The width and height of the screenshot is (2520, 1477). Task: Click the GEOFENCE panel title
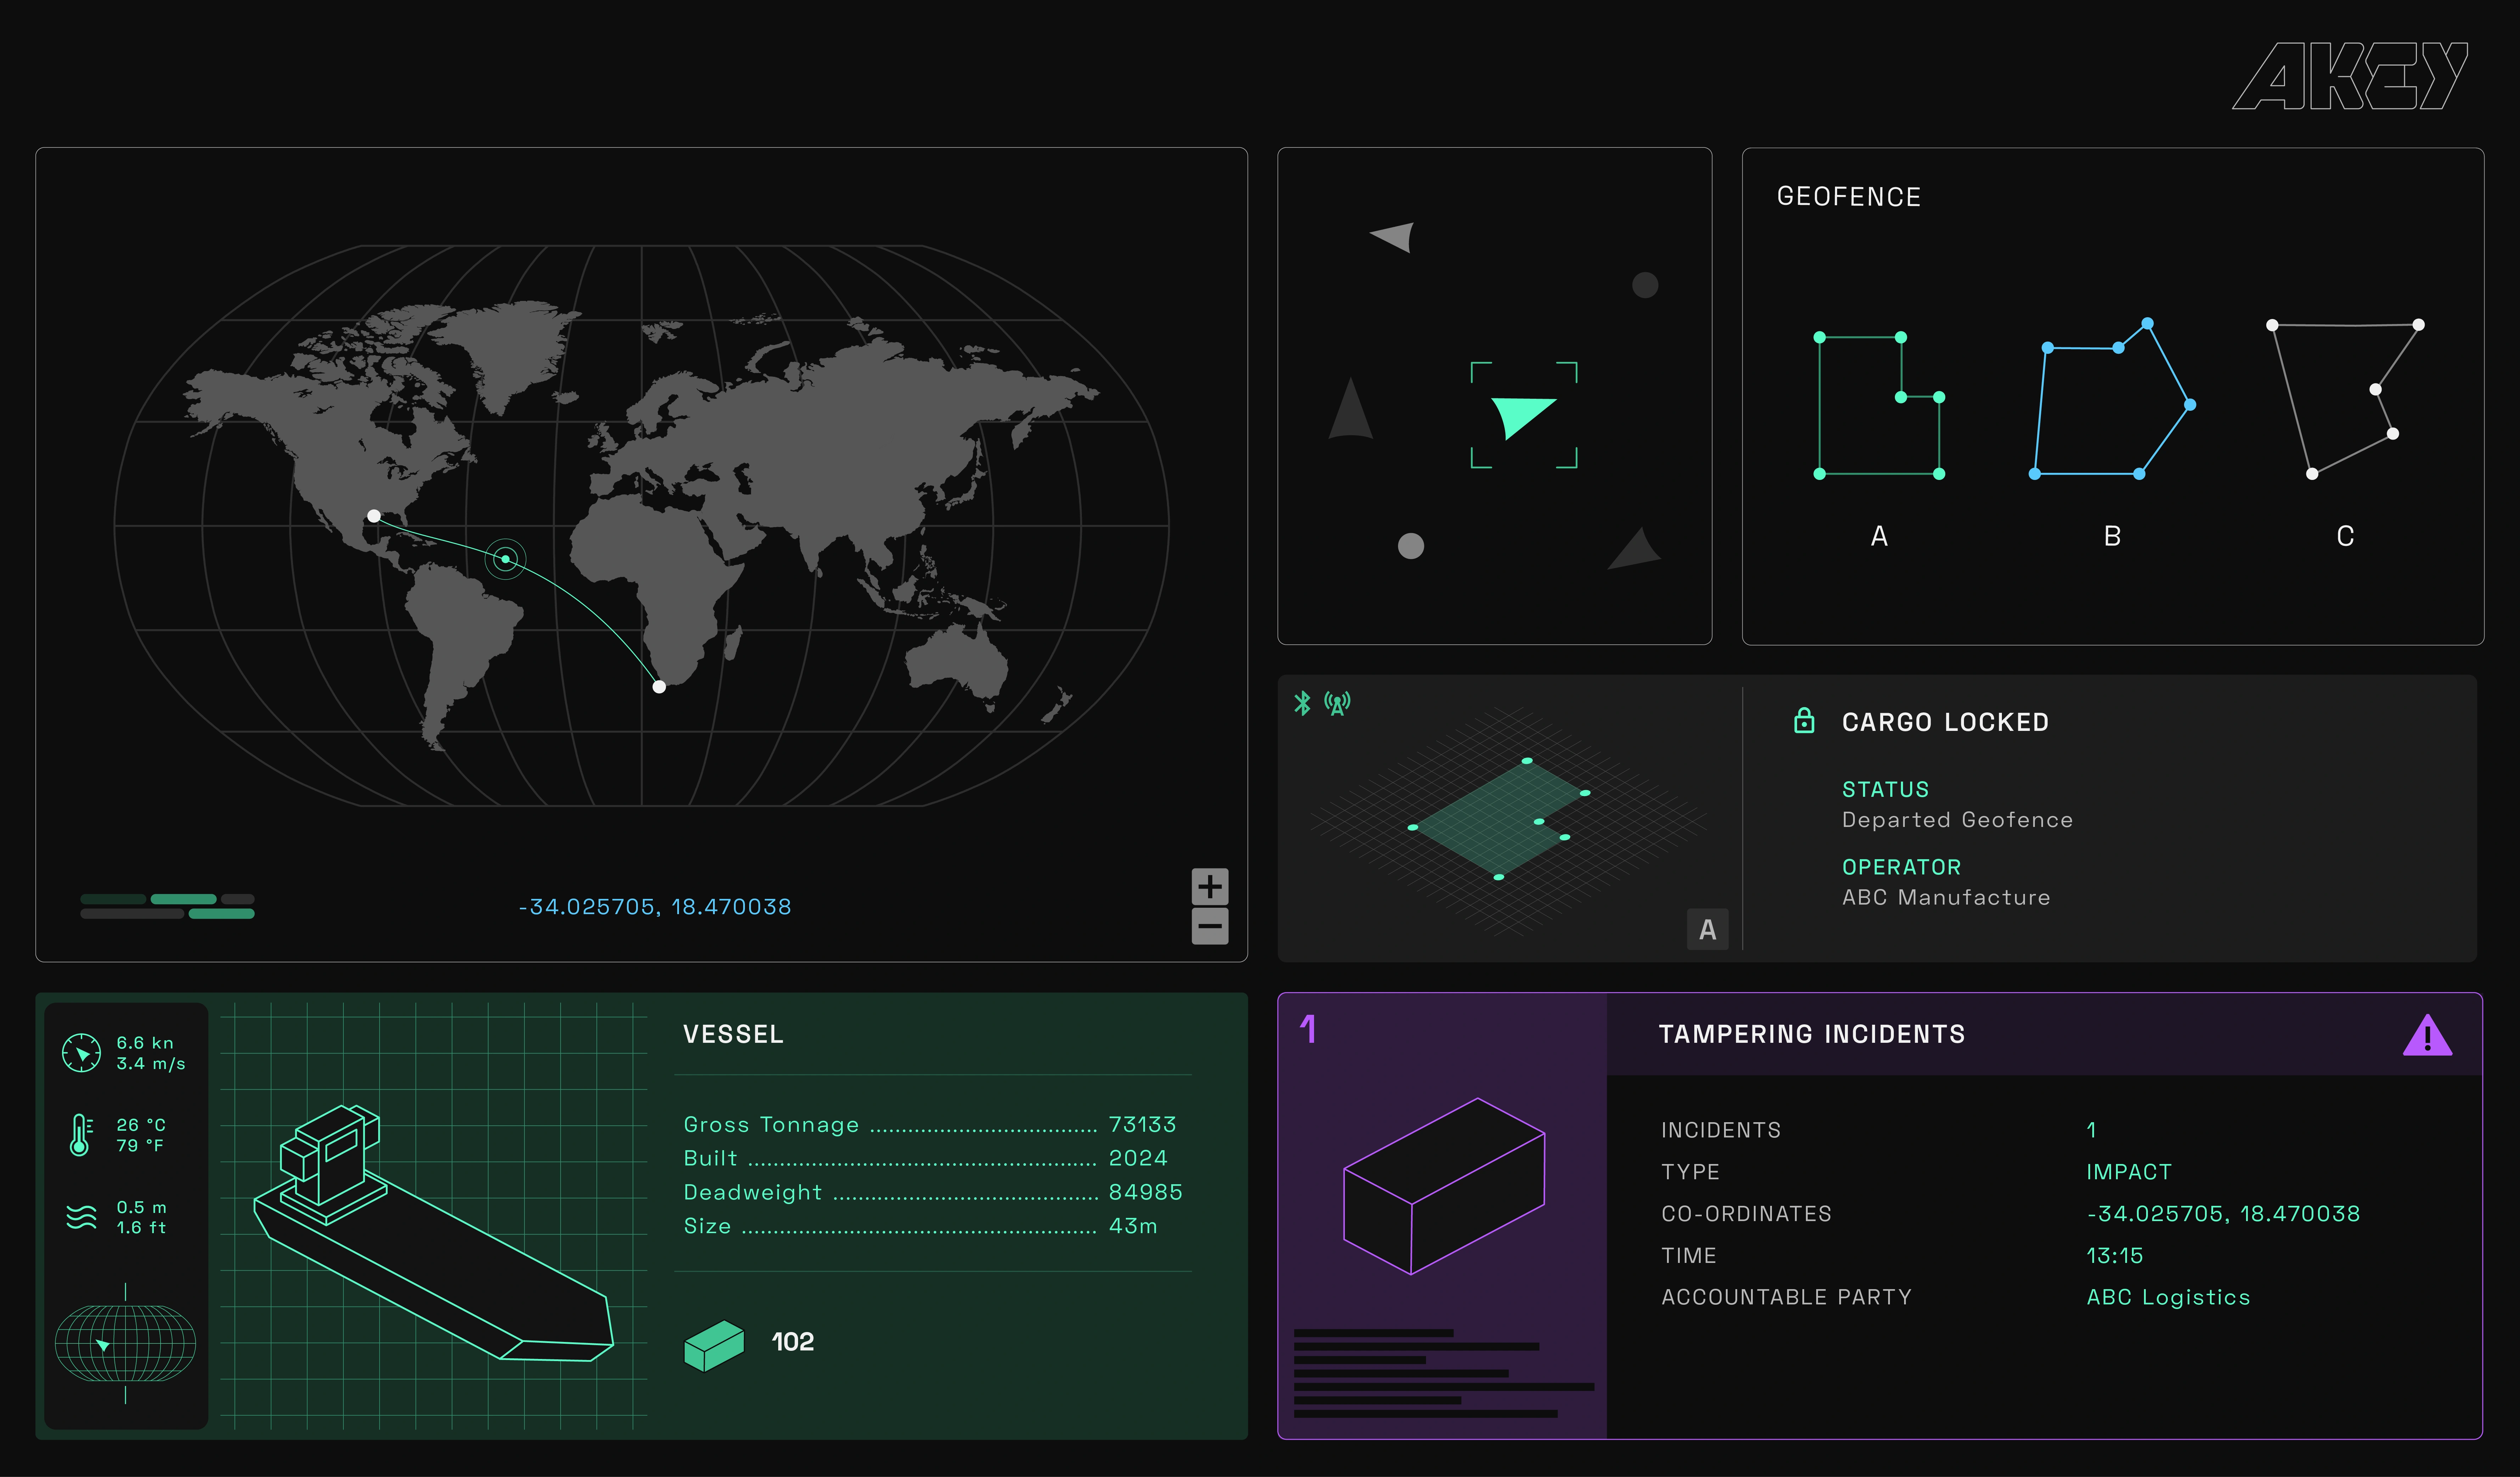coord(1849,197)
